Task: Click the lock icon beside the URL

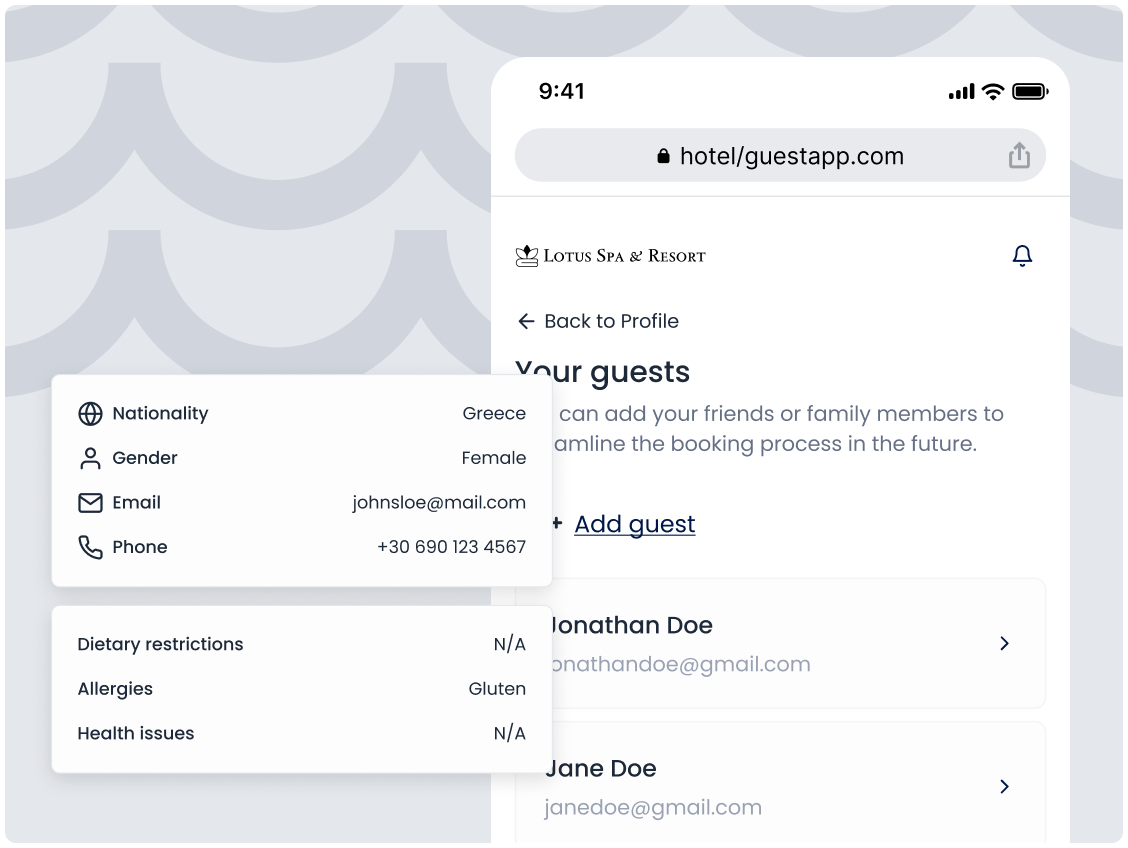Action: [663, 155]
